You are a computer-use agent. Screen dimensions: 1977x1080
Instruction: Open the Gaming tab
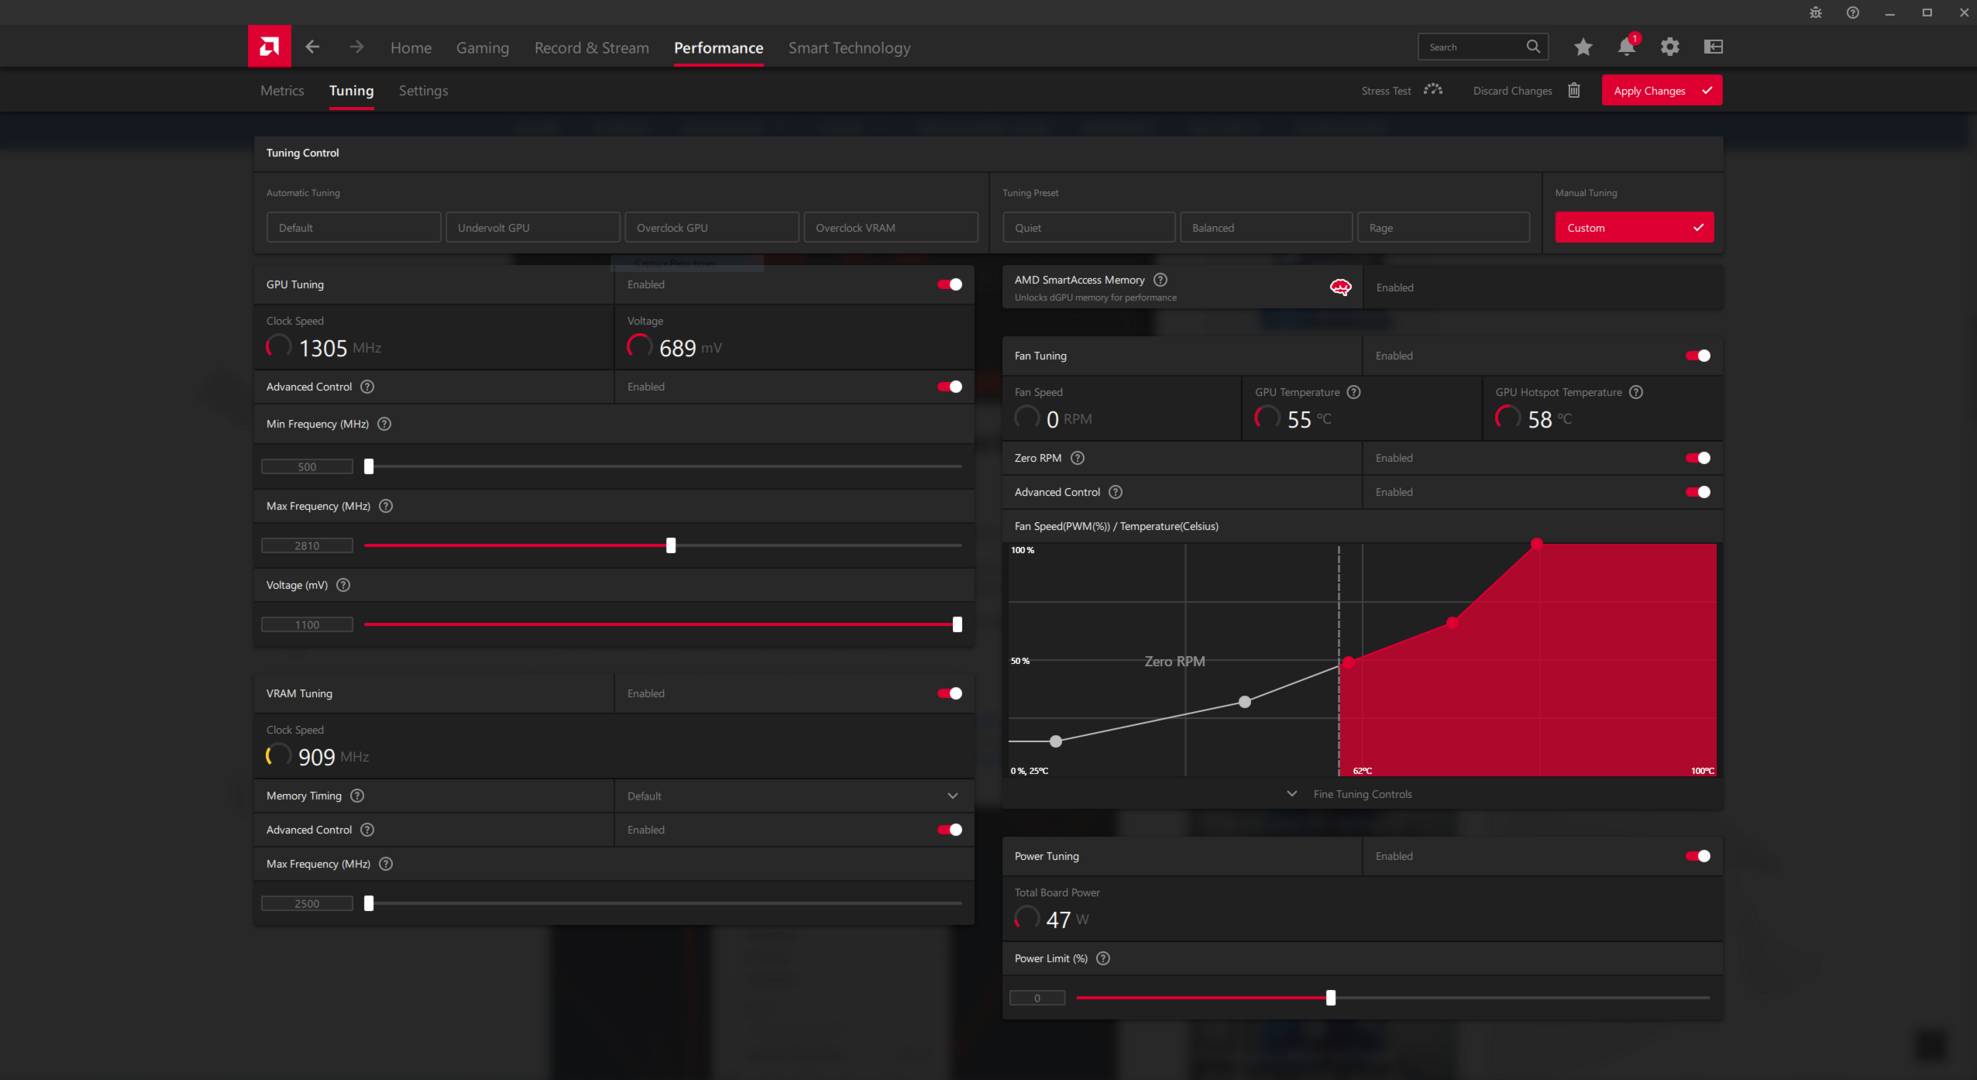click(x=482, y=47)
